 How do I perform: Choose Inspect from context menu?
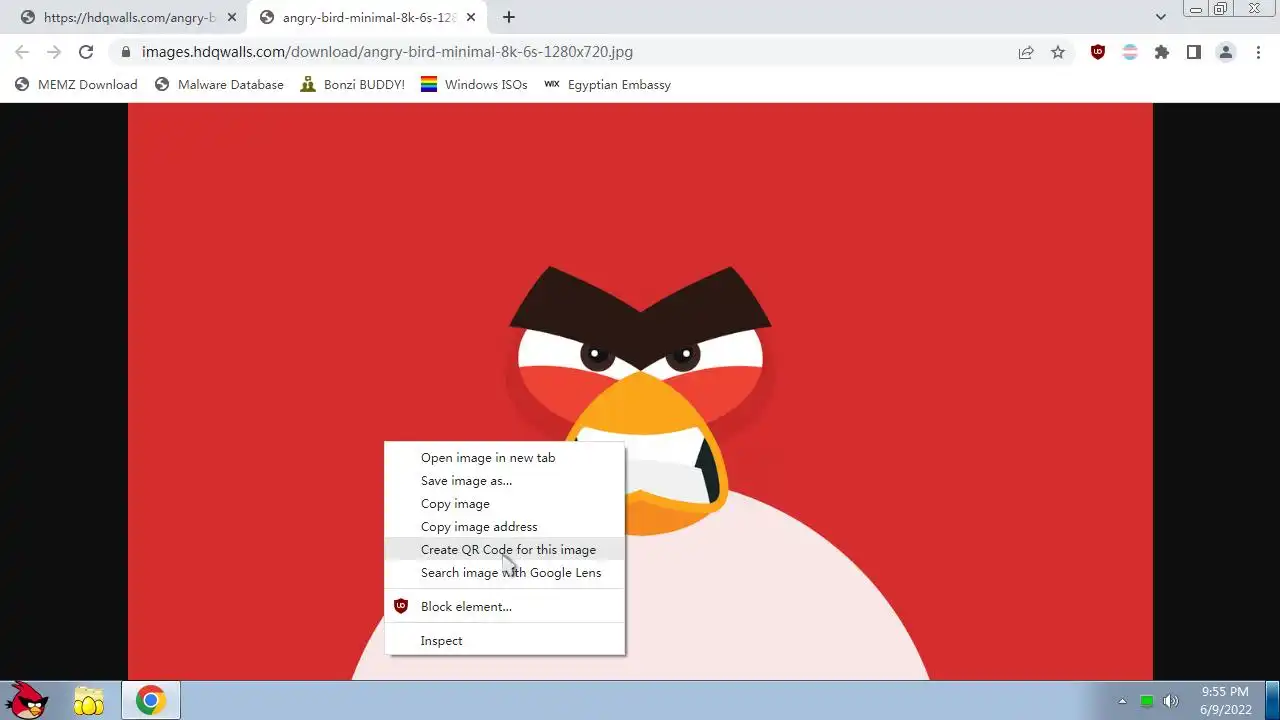click(505, 641)
